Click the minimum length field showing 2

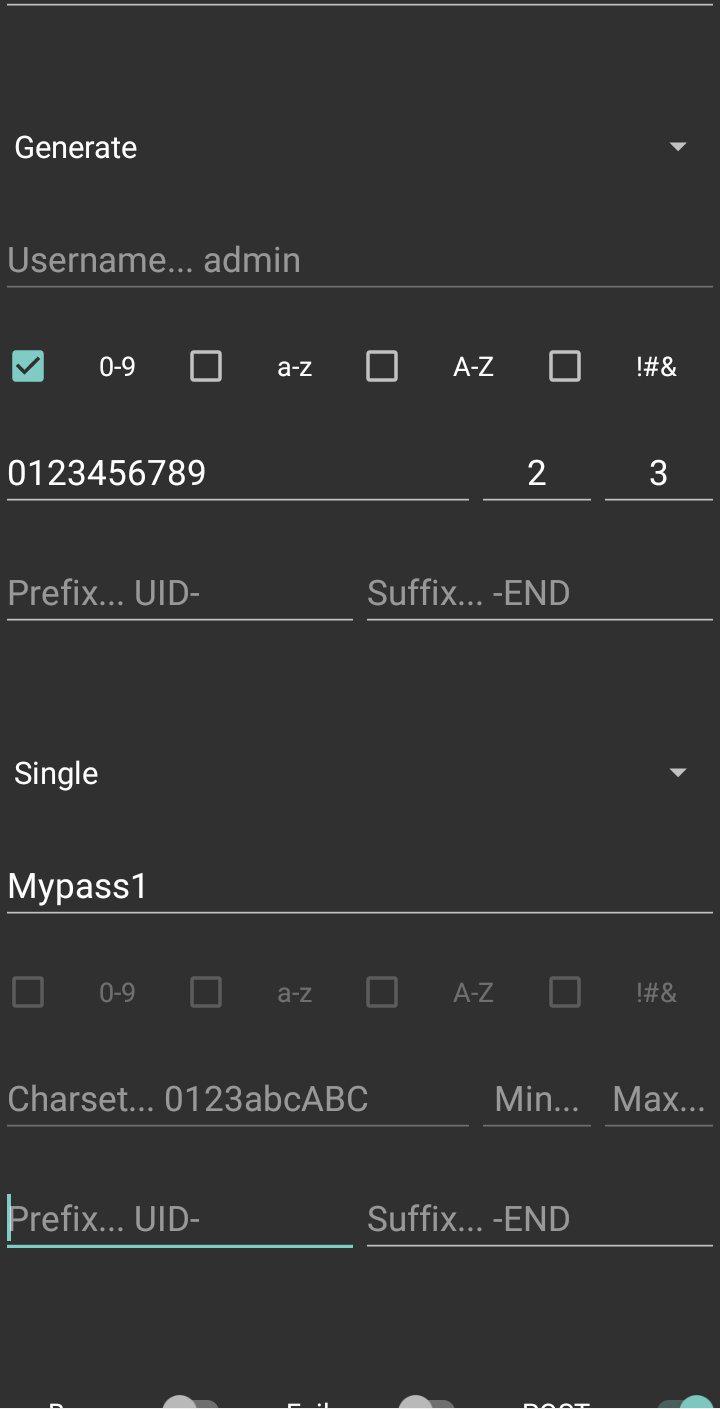pyautogui.click(x=537, y=473)
